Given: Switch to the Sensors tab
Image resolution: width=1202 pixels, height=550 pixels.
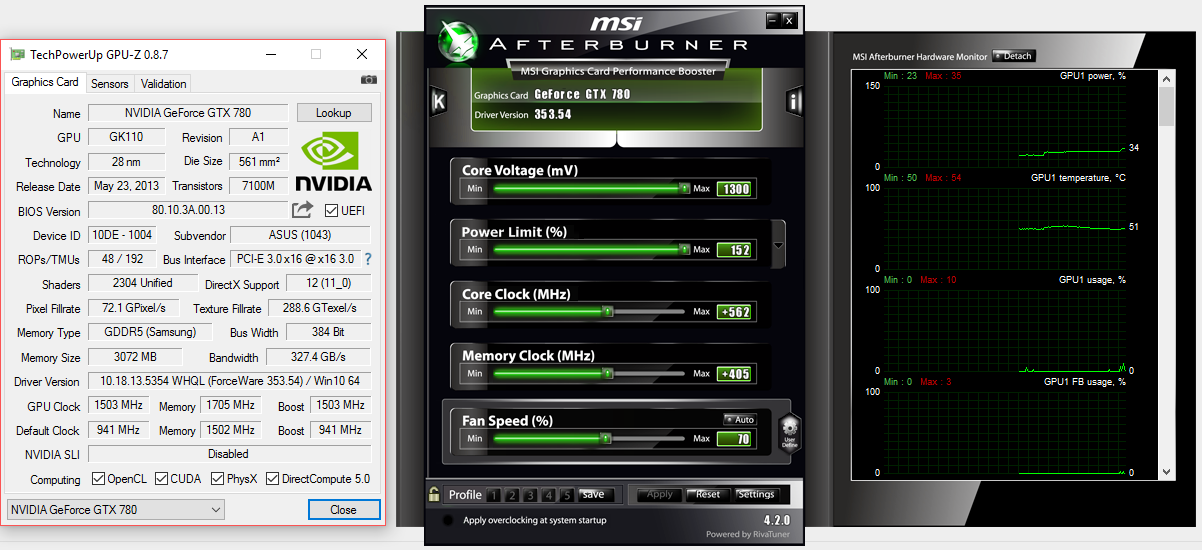Looking at the screenshot, I should coord(109,84).
